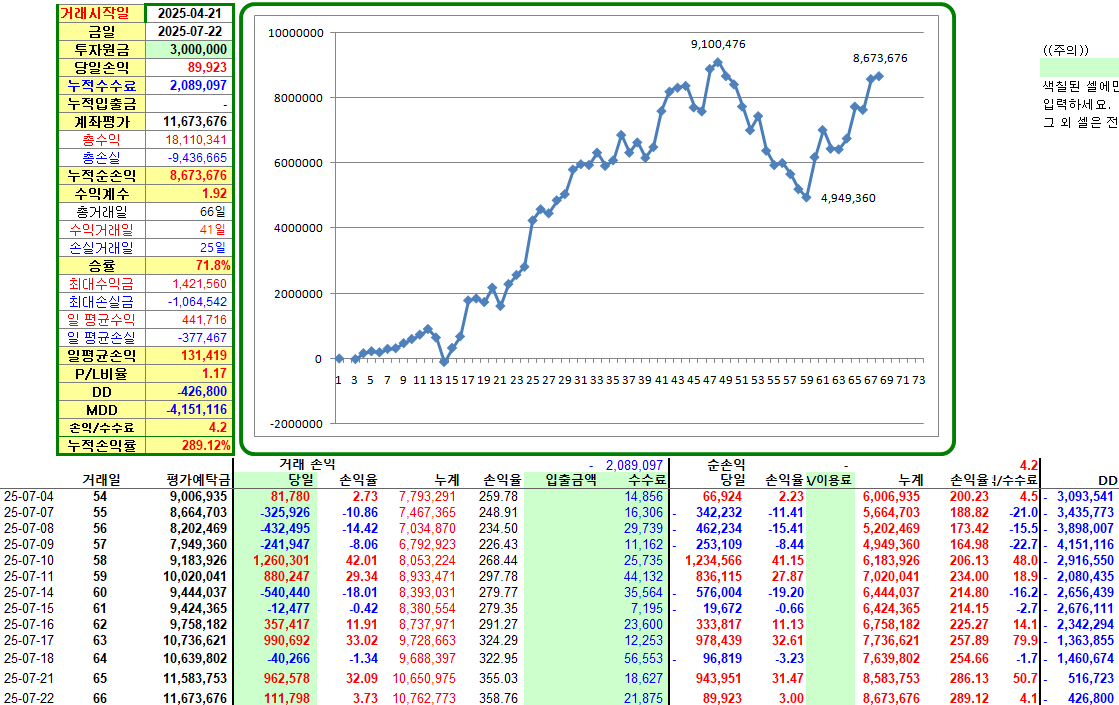The width and height of the screenshot is (1119, 705).
Task: Select the 거래 손익 group header
Action: 306,465
